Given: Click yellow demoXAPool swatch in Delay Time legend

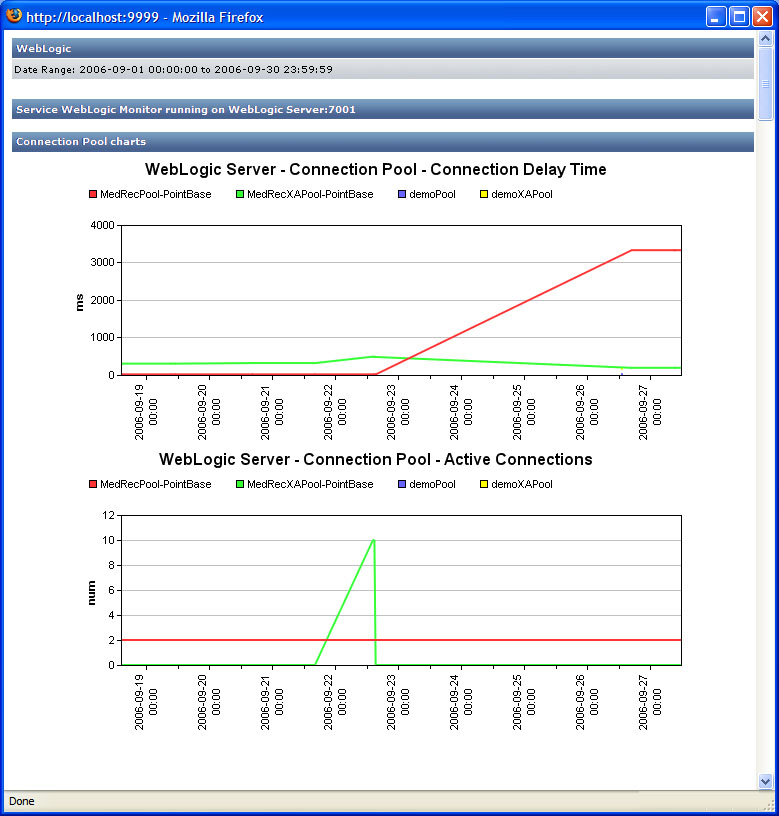Looking at the screenshot, I should click(484, 194).
